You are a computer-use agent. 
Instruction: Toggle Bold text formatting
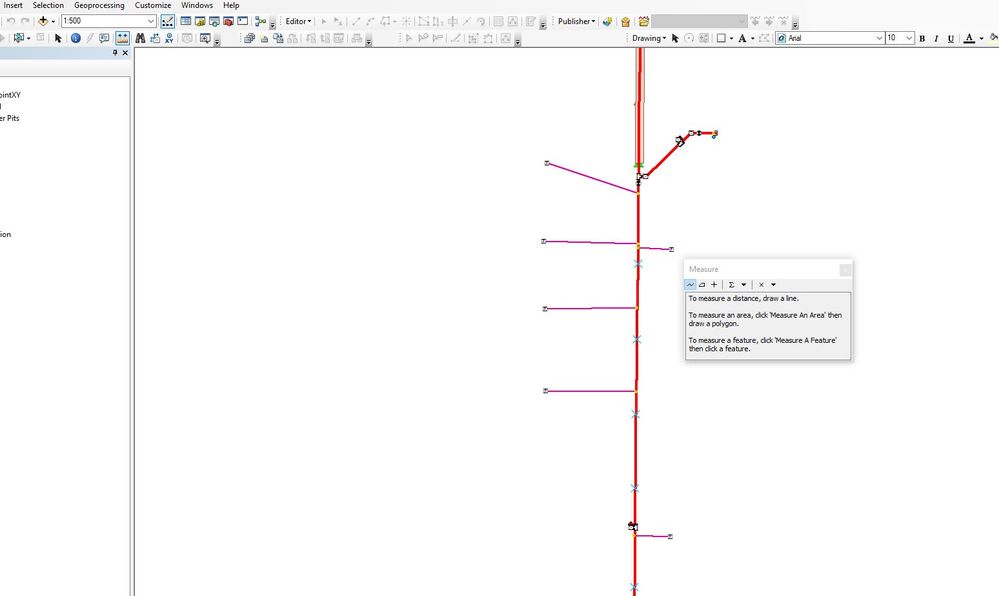tap(922, 38)
